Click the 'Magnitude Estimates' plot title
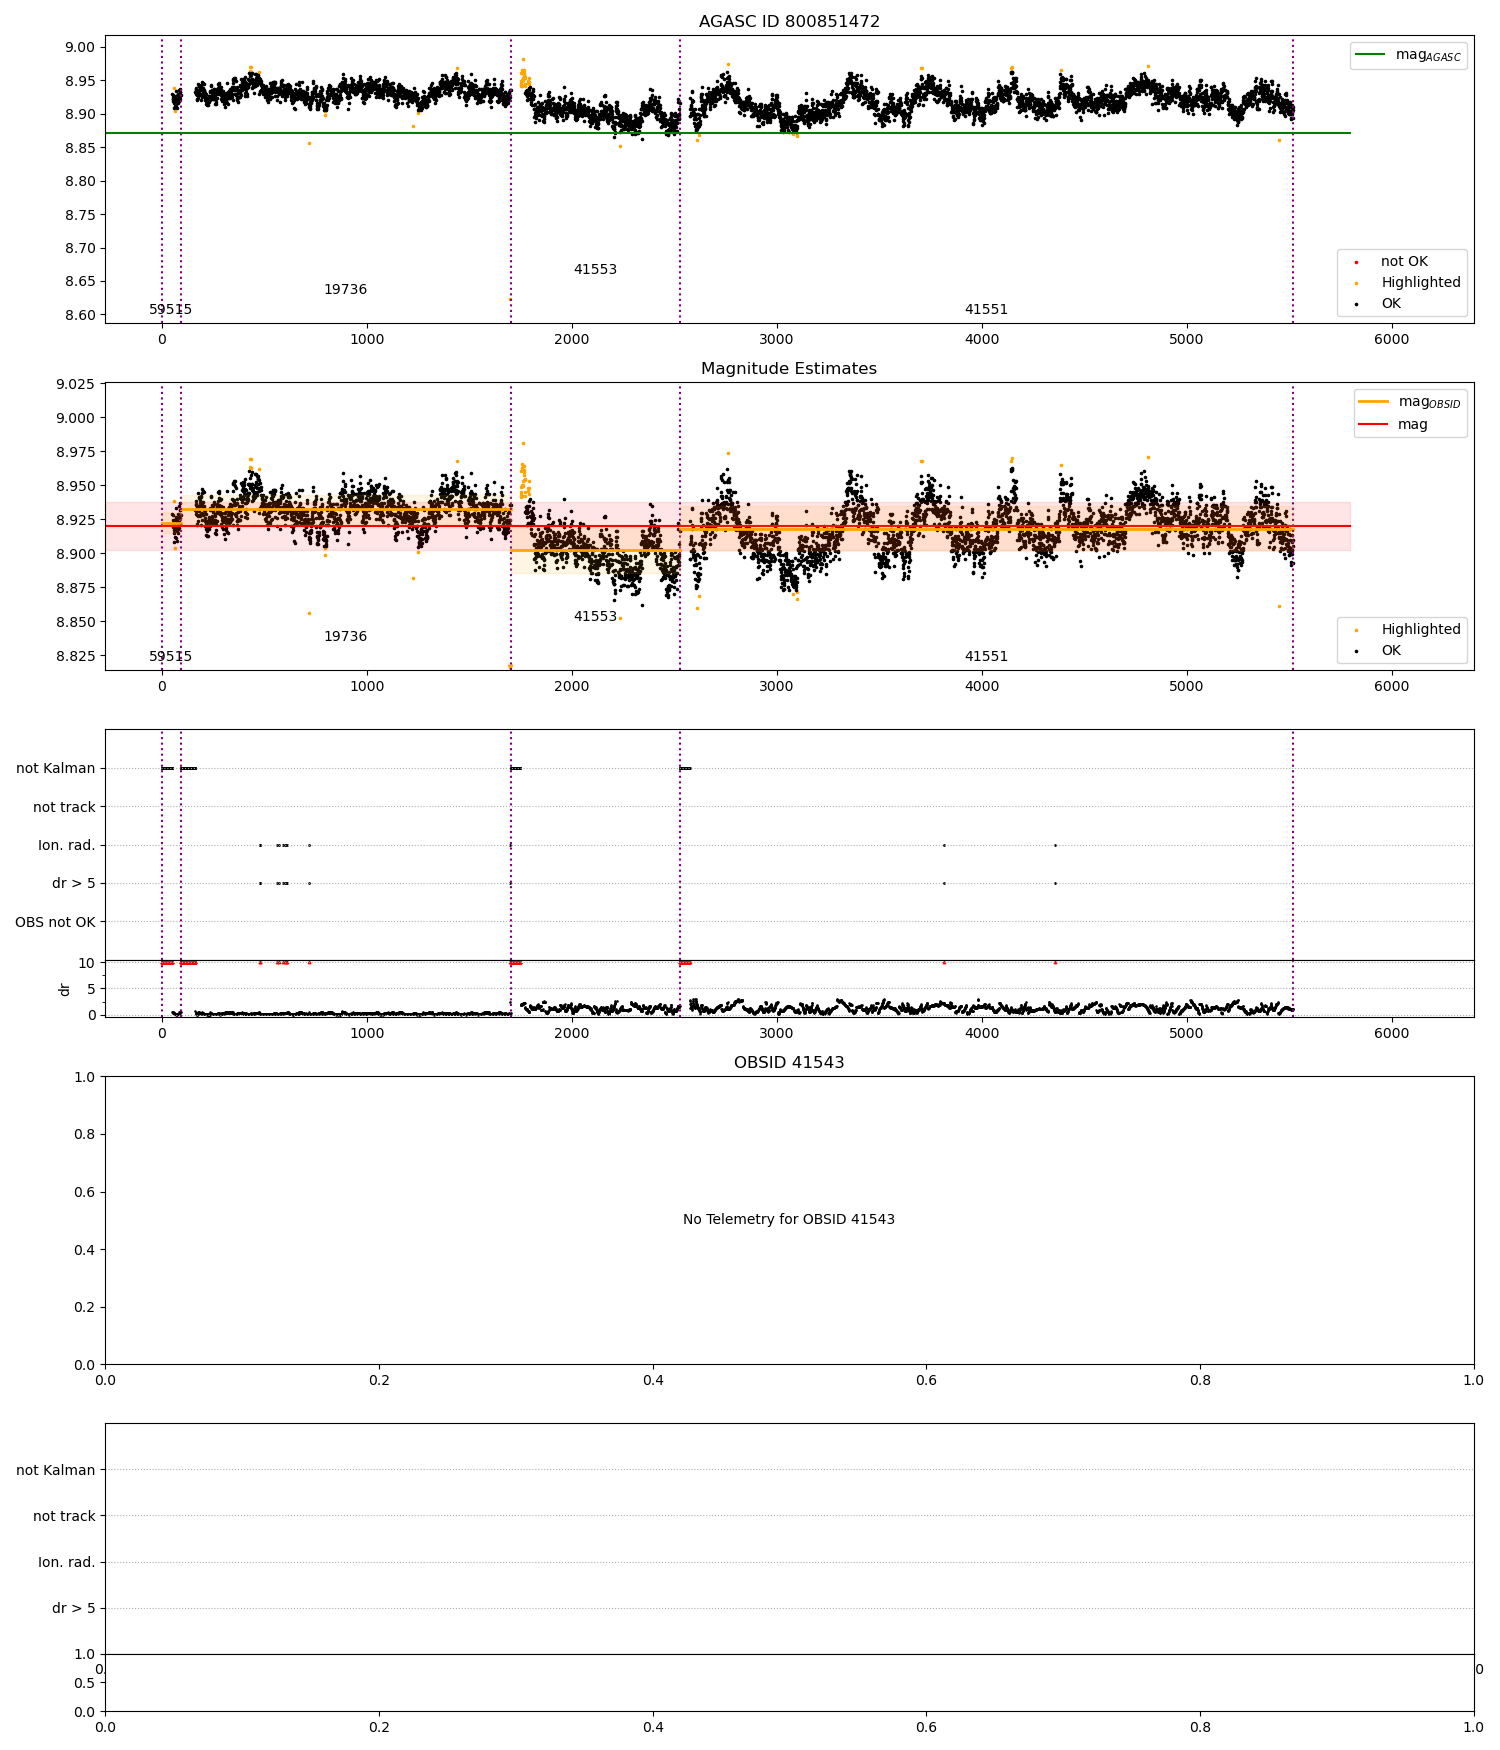 [789, 369]
